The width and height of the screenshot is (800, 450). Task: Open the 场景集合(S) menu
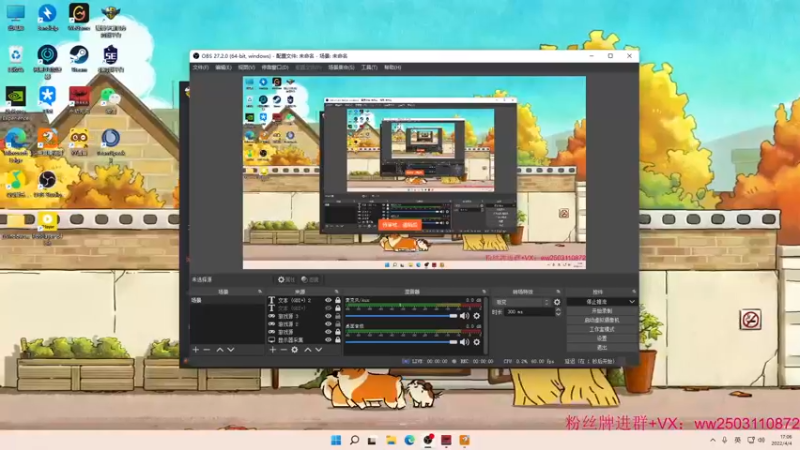341,67
